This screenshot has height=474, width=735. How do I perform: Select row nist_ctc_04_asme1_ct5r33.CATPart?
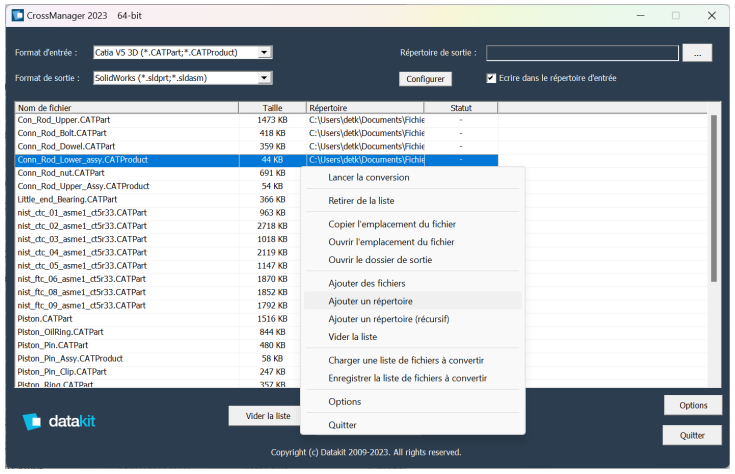158,252
